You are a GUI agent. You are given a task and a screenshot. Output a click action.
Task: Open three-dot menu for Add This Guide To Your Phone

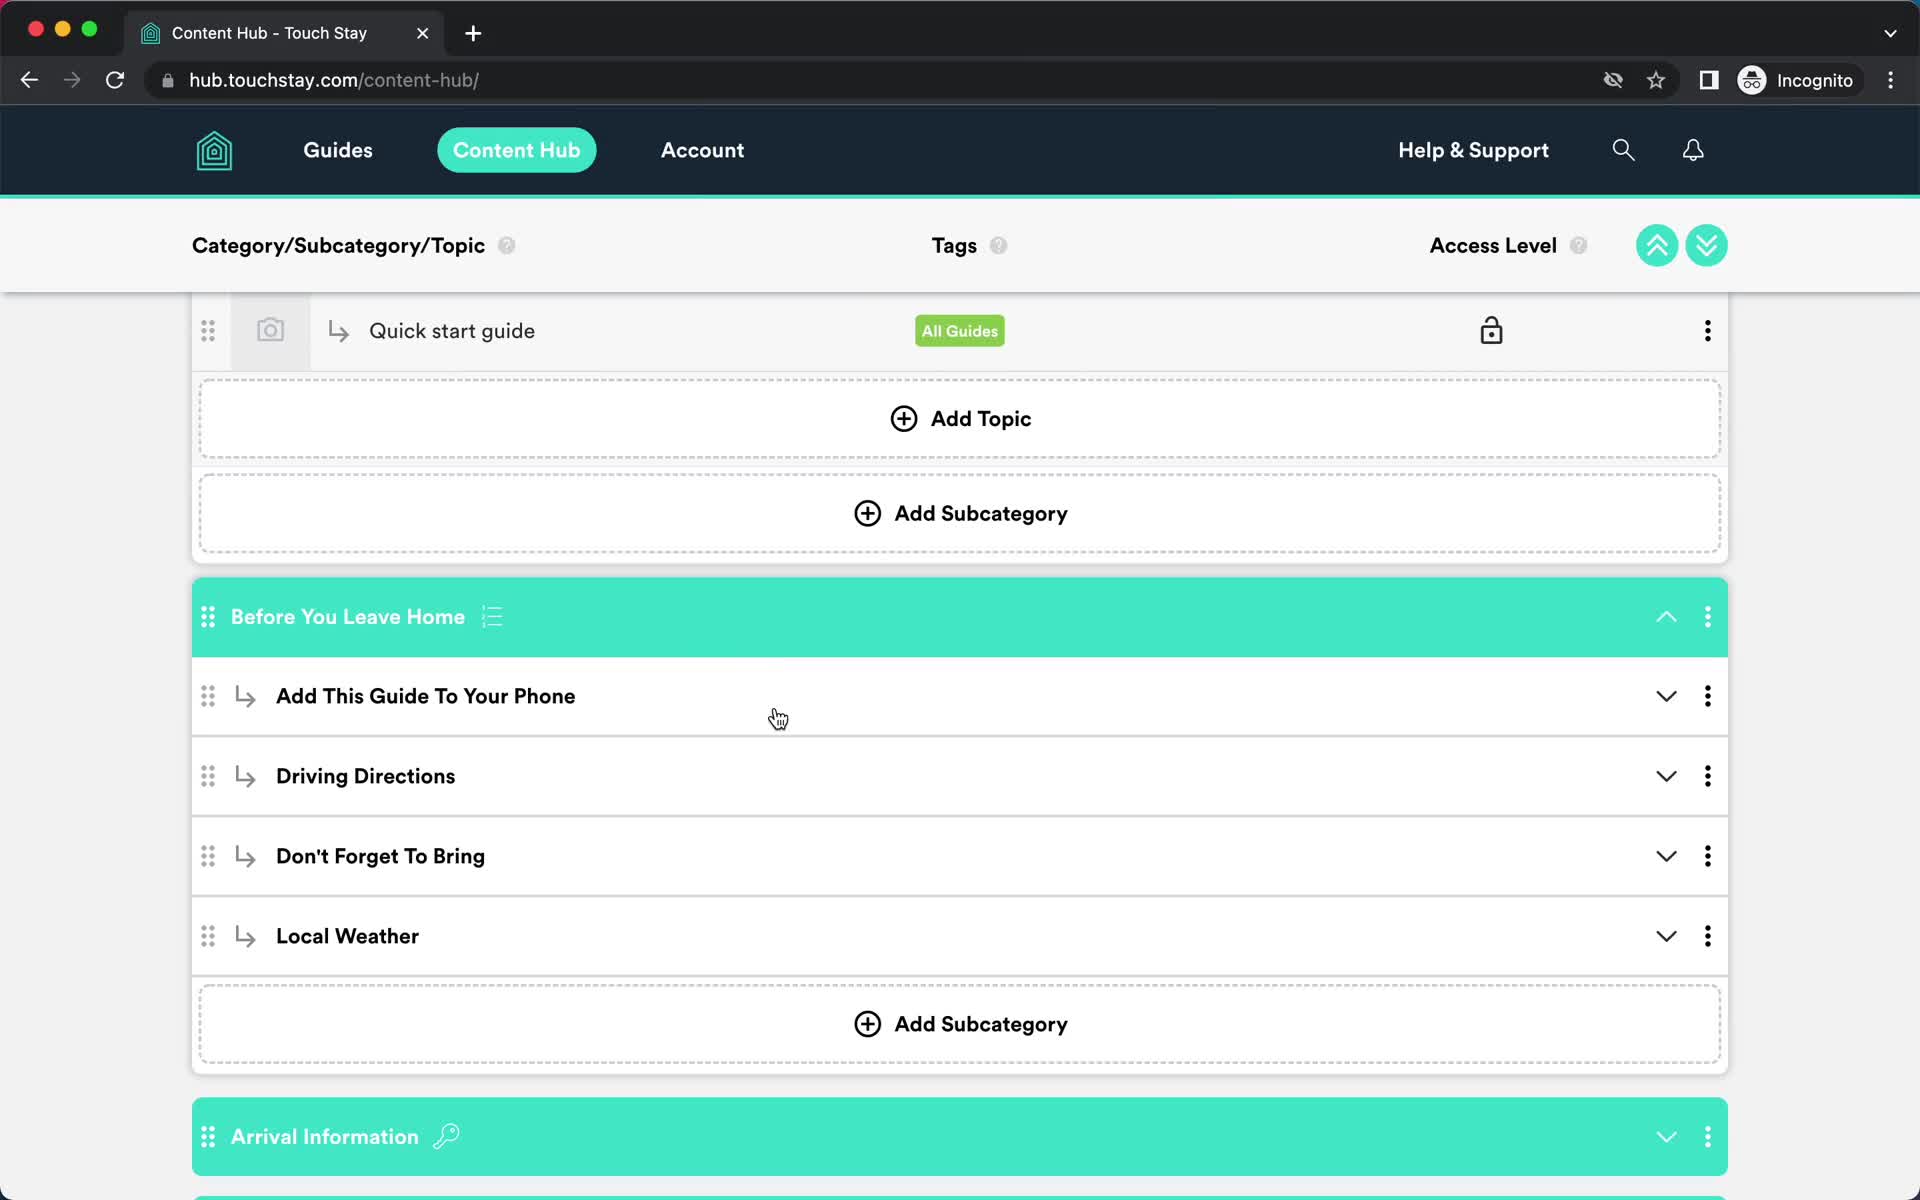pyautogui.click(x=1707, y=696)
